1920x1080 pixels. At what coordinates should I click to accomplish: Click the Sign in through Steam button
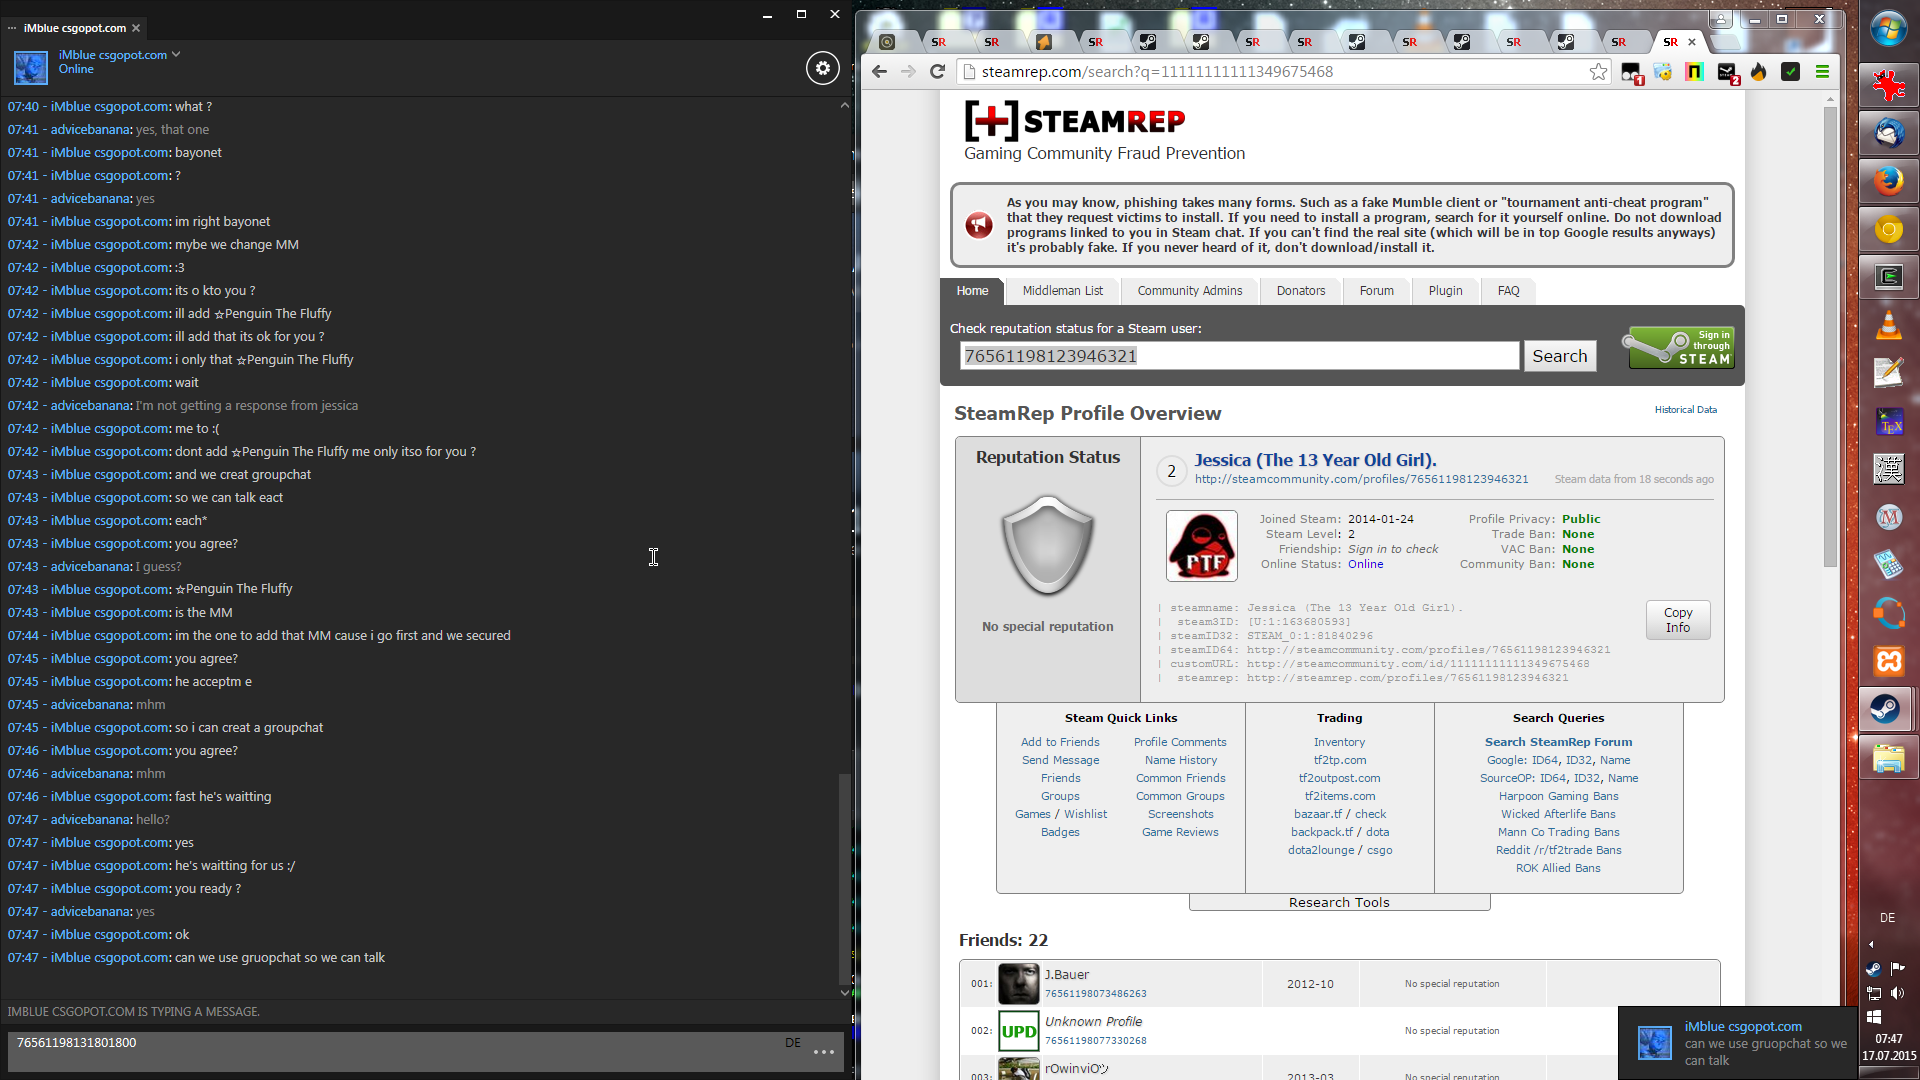click(x=1680, y=348)
